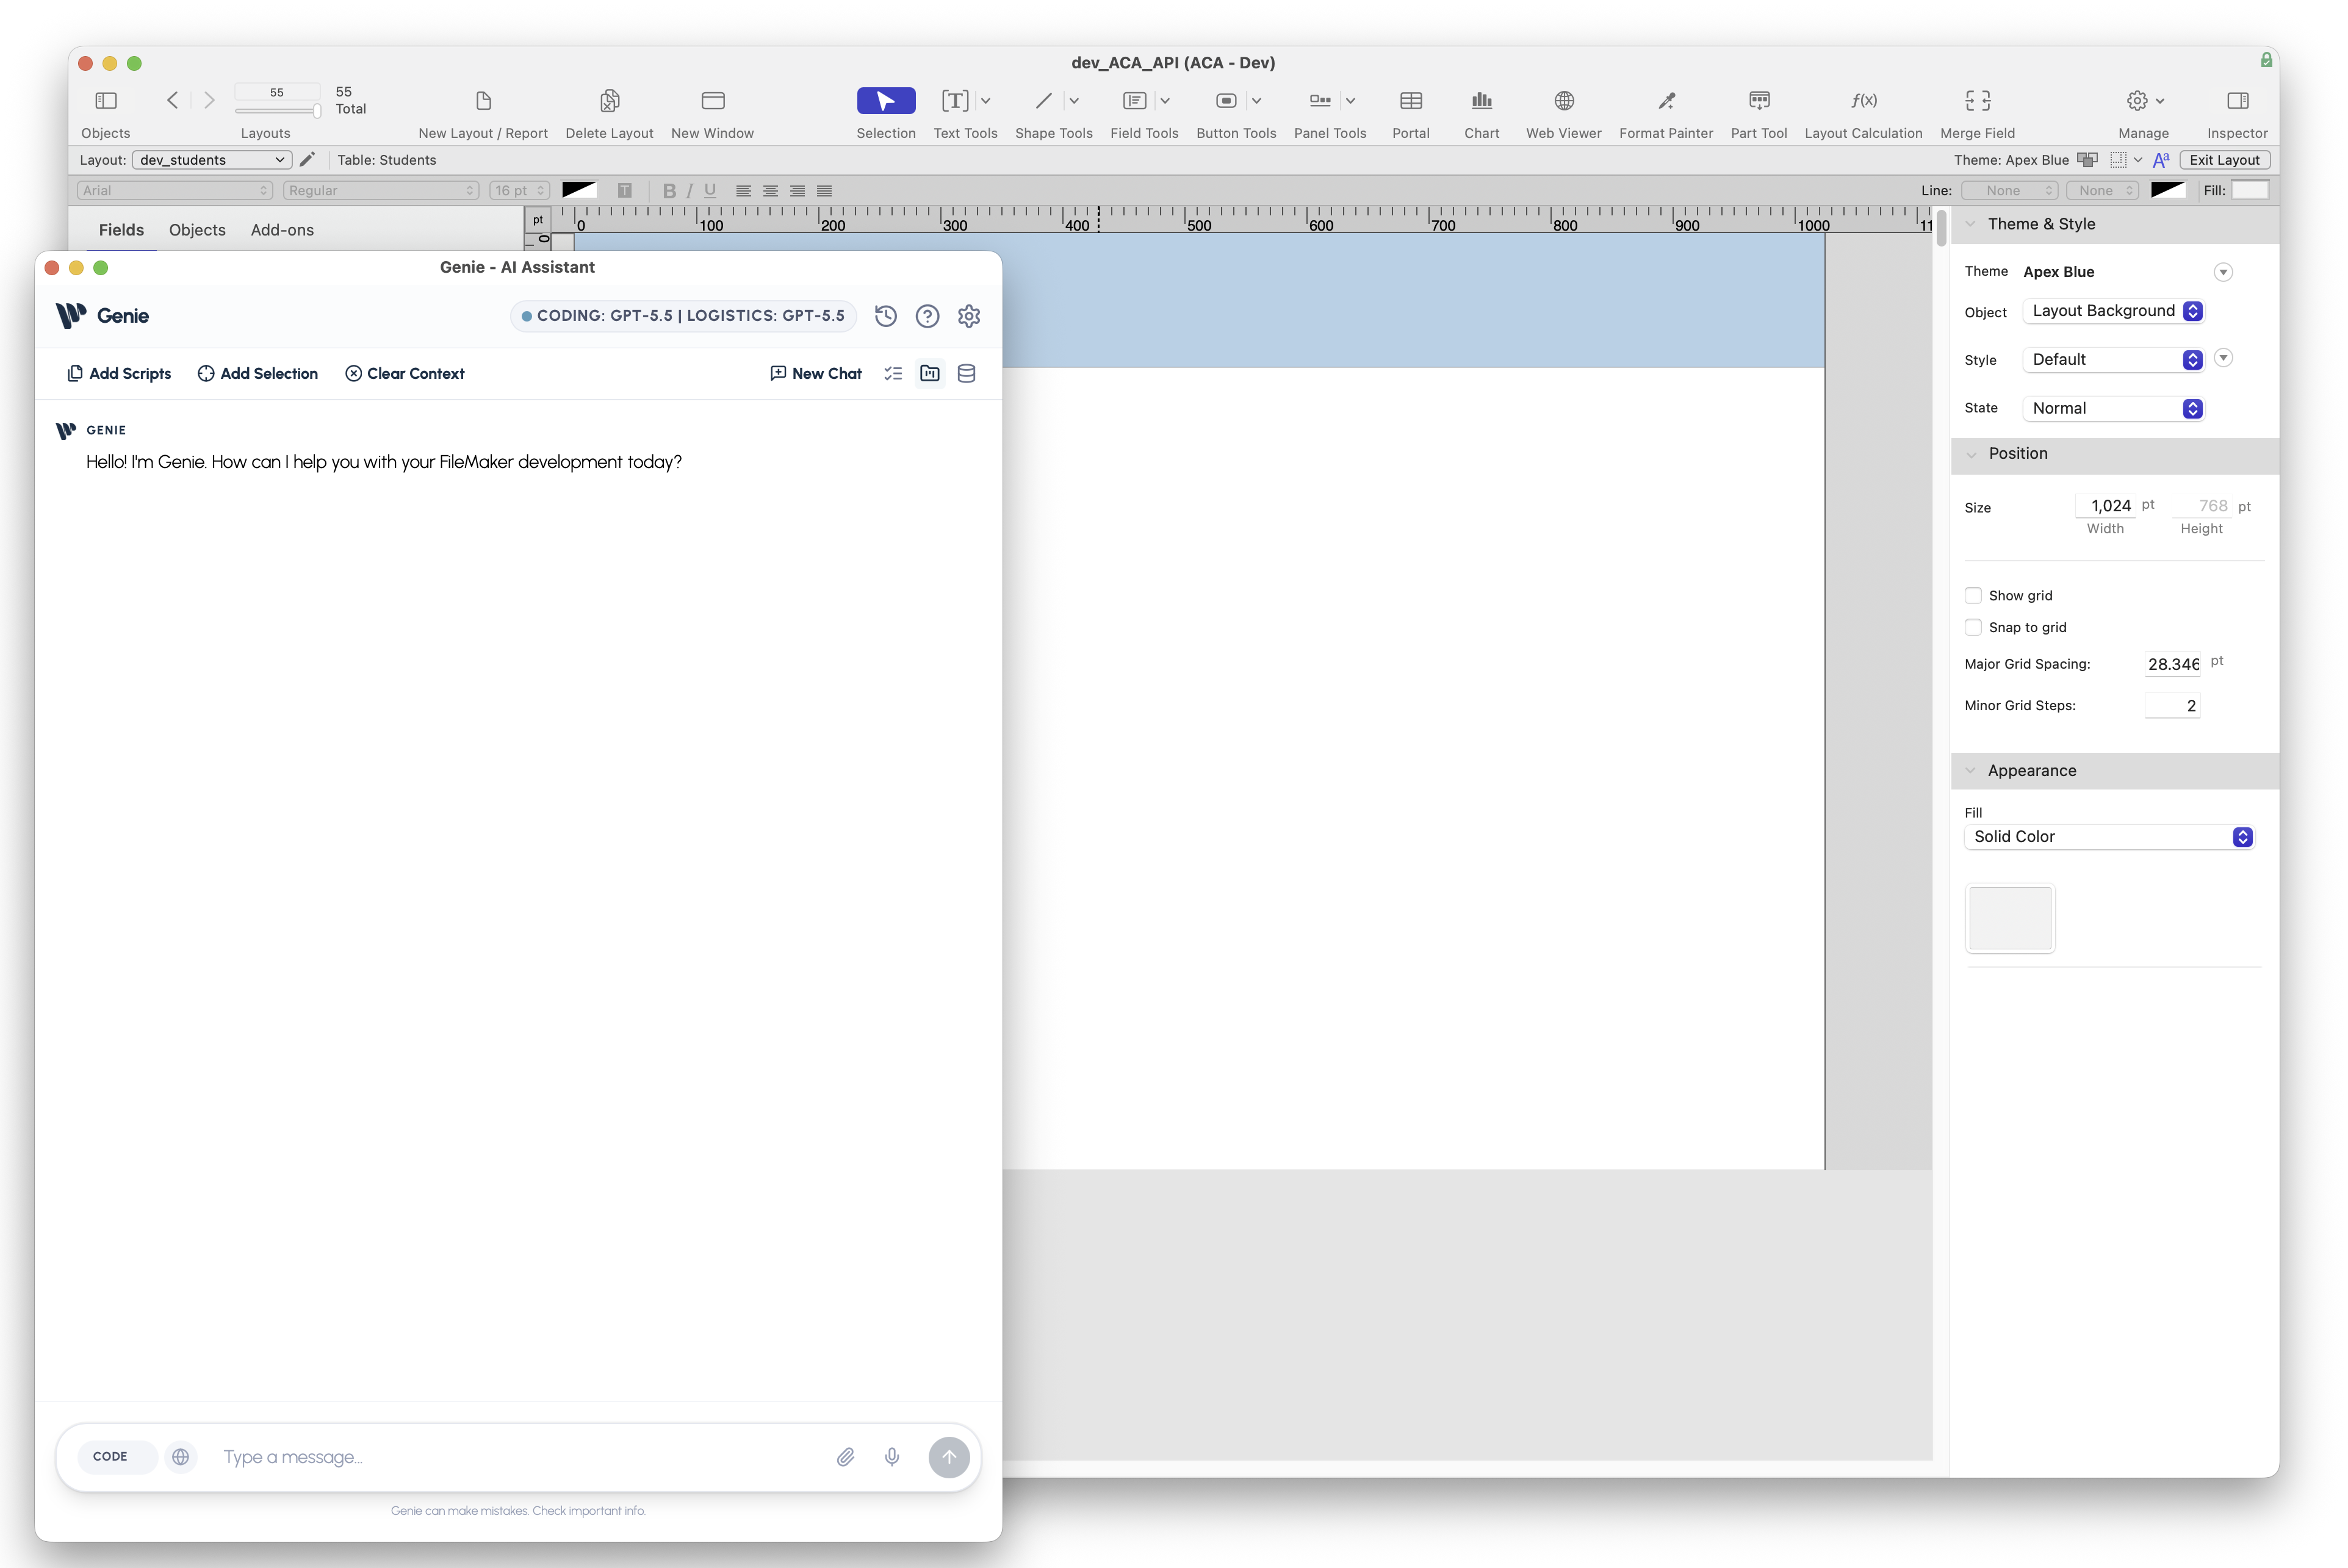Select the Field Tools icon
This screenshot has height=1568, width=2348.
(1134, 101)
